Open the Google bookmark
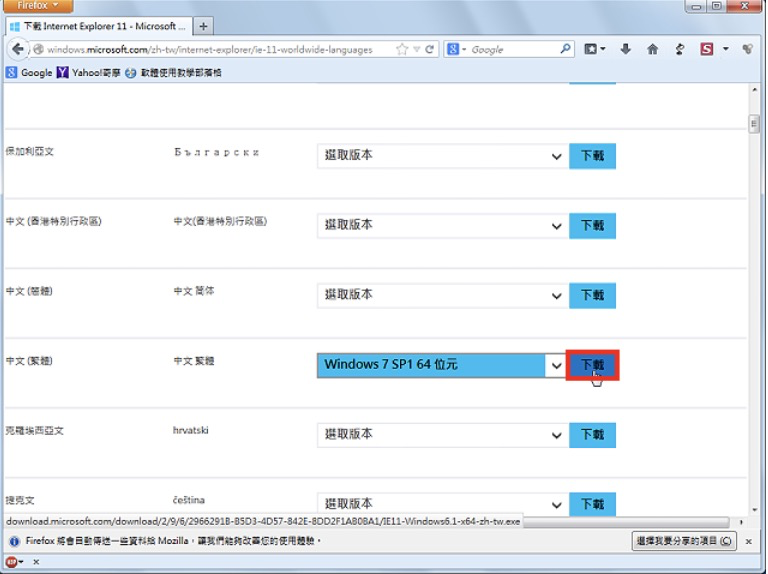The image size is (768, 574). point(29,72)
